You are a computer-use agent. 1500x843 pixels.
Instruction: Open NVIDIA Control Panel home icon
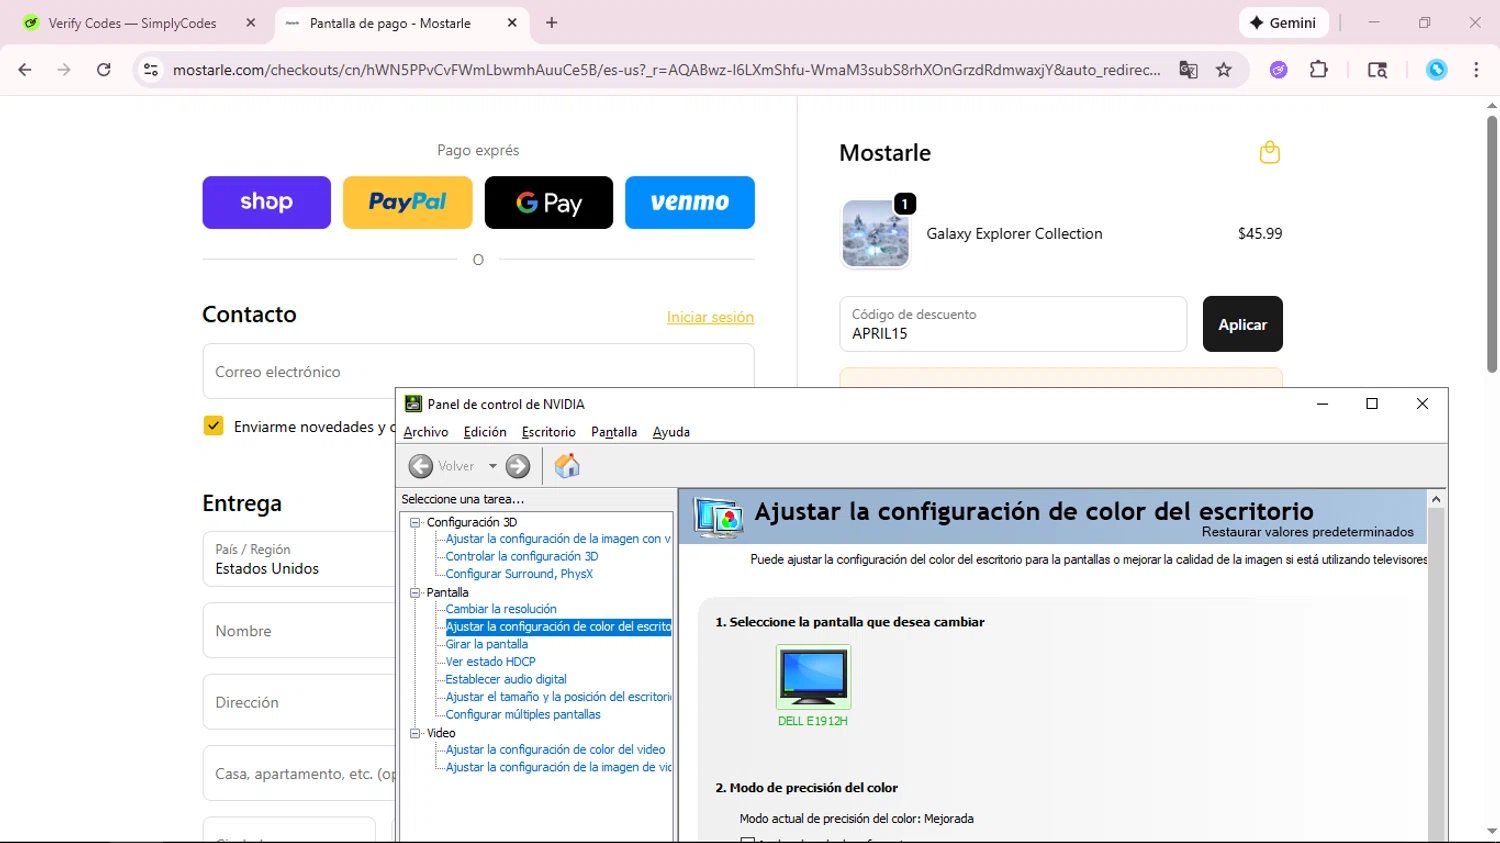coord(567,465)
